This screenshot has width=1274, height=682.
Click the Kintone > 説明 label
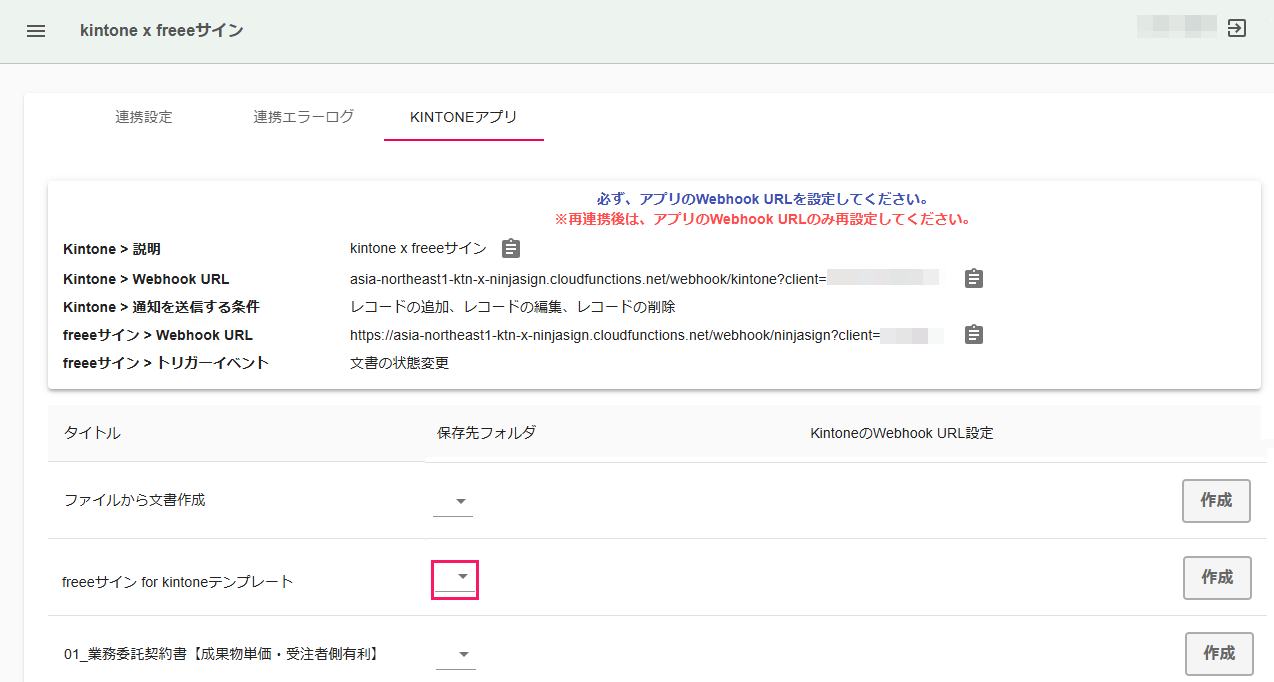(112, 249)
